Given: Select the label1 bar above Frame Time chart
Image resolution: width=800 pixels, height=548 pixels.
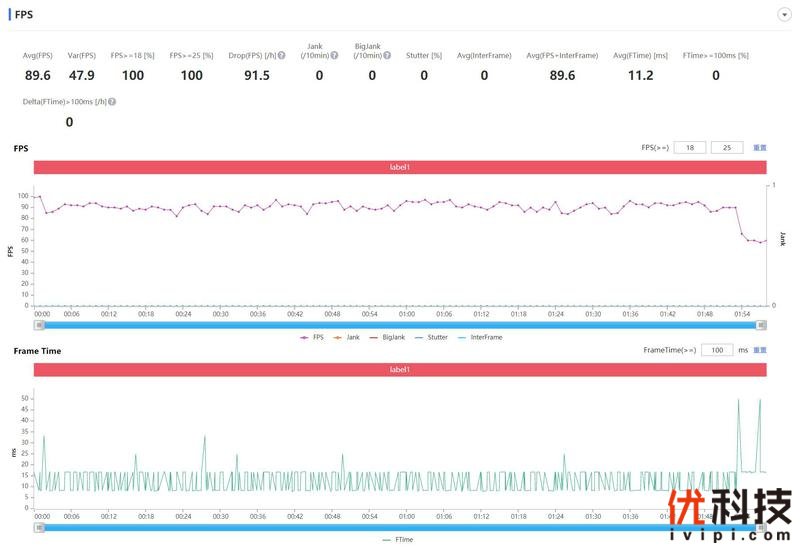Looking at the screenshot, I should tap(400, 369).
